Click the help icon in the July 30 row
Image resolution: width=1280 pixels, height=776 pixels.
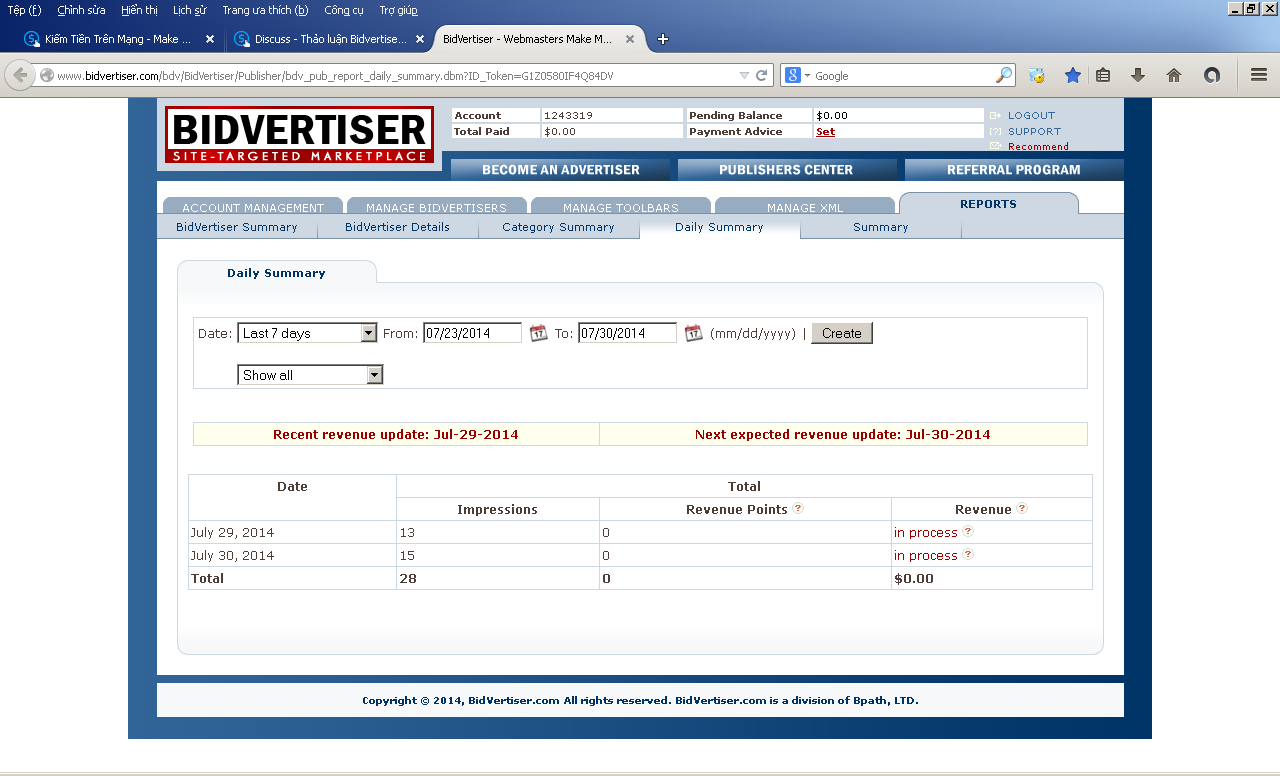[968, 554]
